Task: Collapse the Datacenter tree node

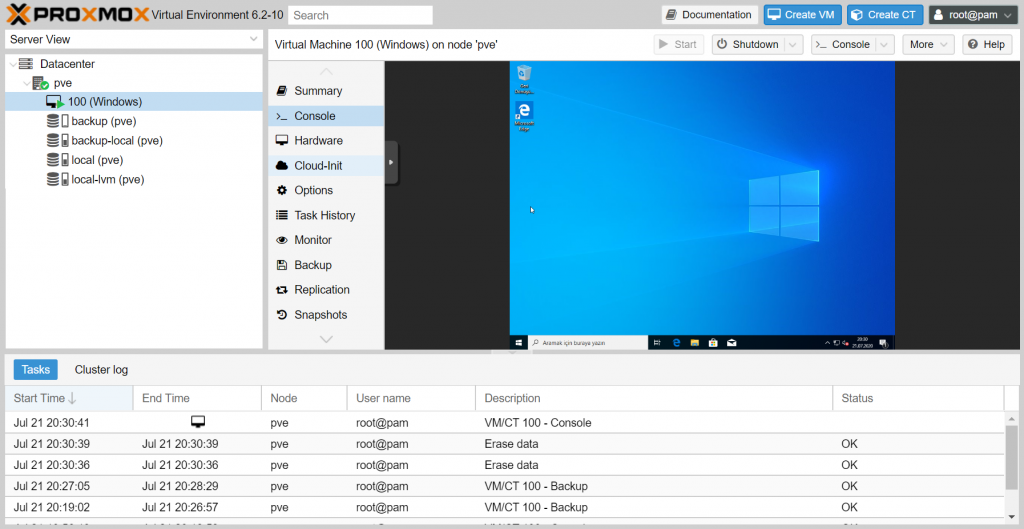Action: pos(12,64)
